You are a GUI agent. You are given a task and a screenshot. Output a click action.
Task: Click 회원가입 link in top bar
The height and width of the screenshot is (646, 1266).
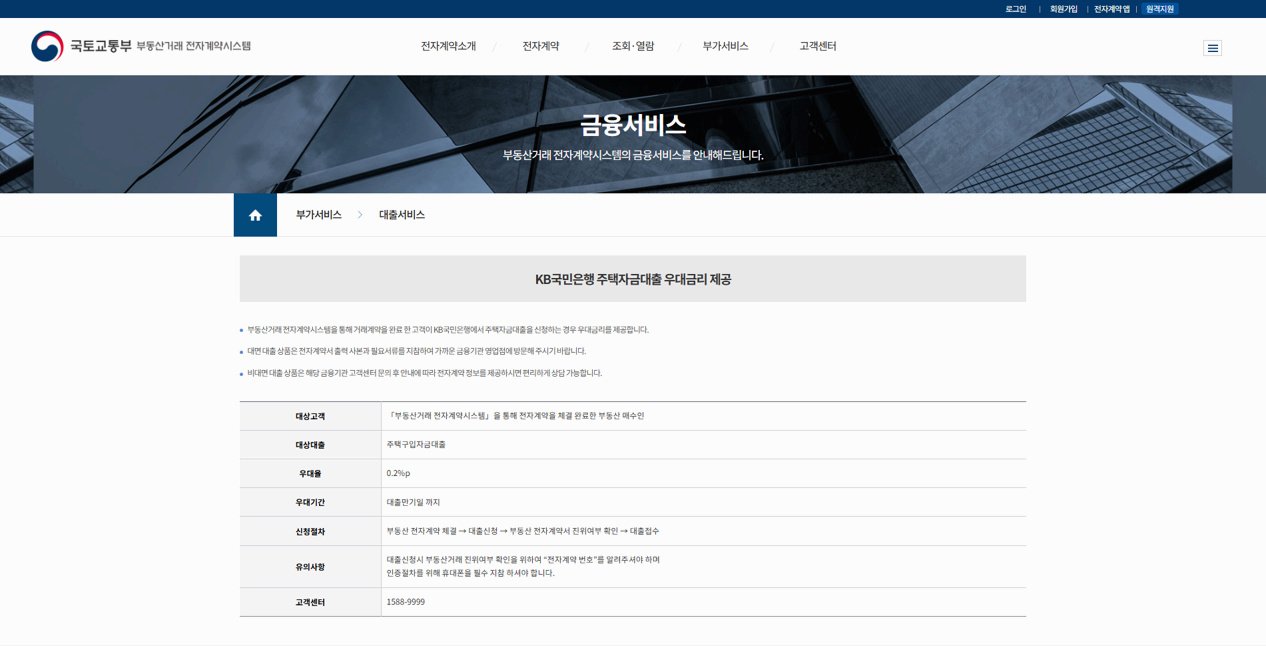1064,9
